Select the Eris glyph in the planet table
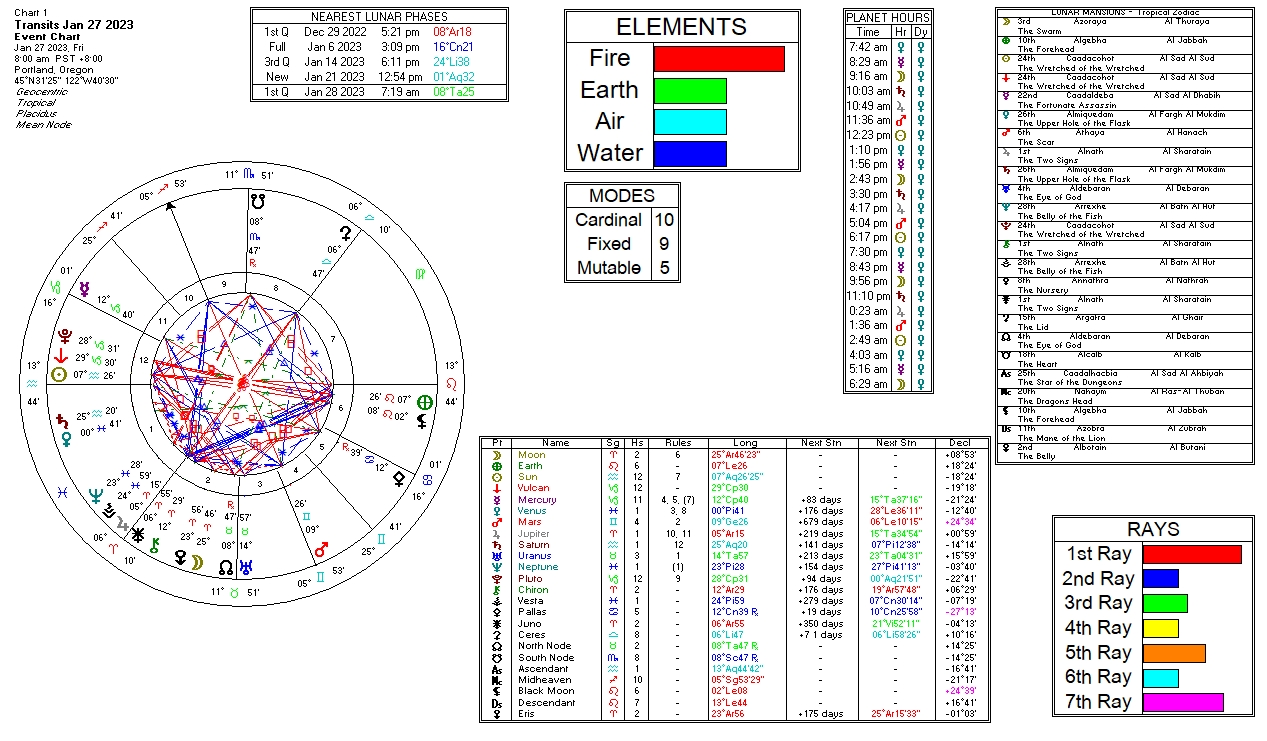 tap(497, 714)
